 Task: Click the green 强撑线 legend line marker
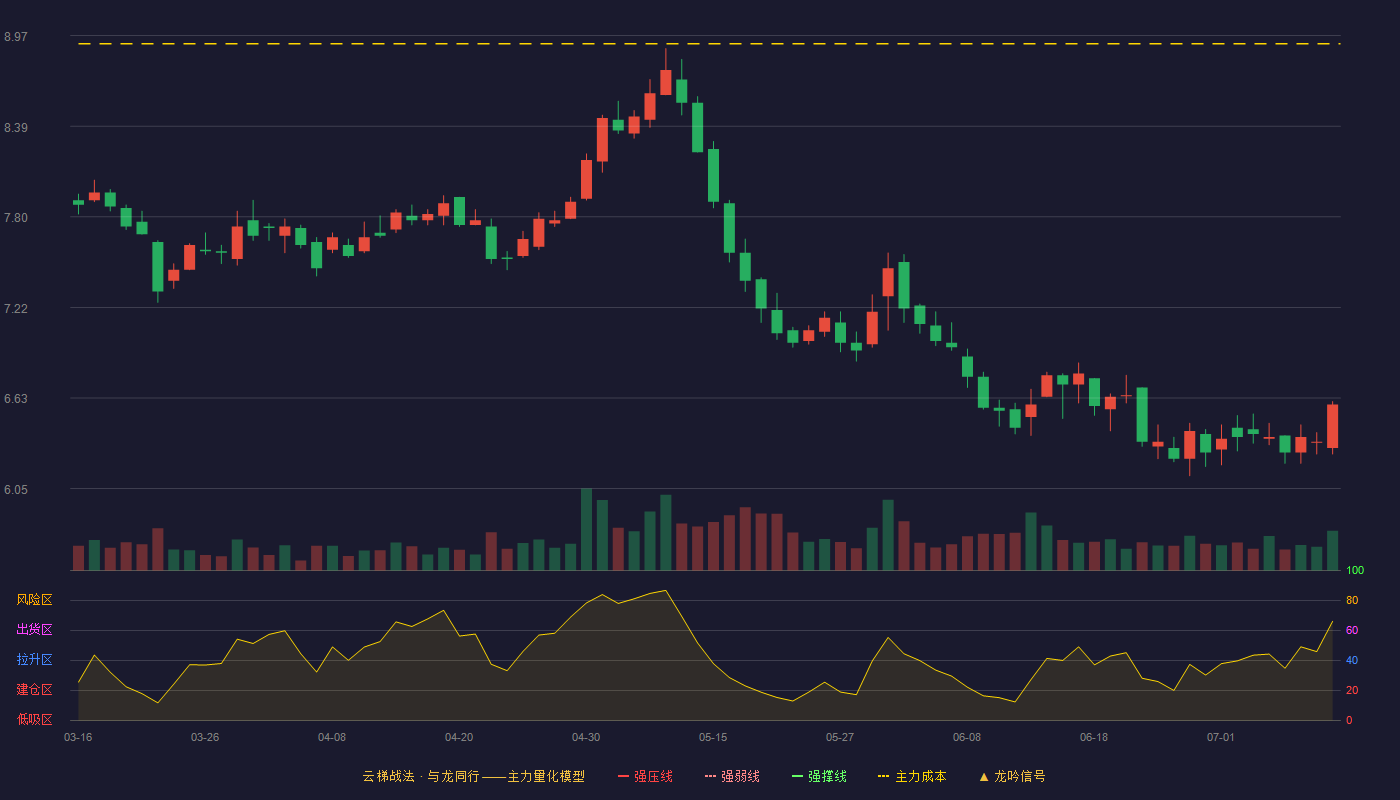[797, 776]
